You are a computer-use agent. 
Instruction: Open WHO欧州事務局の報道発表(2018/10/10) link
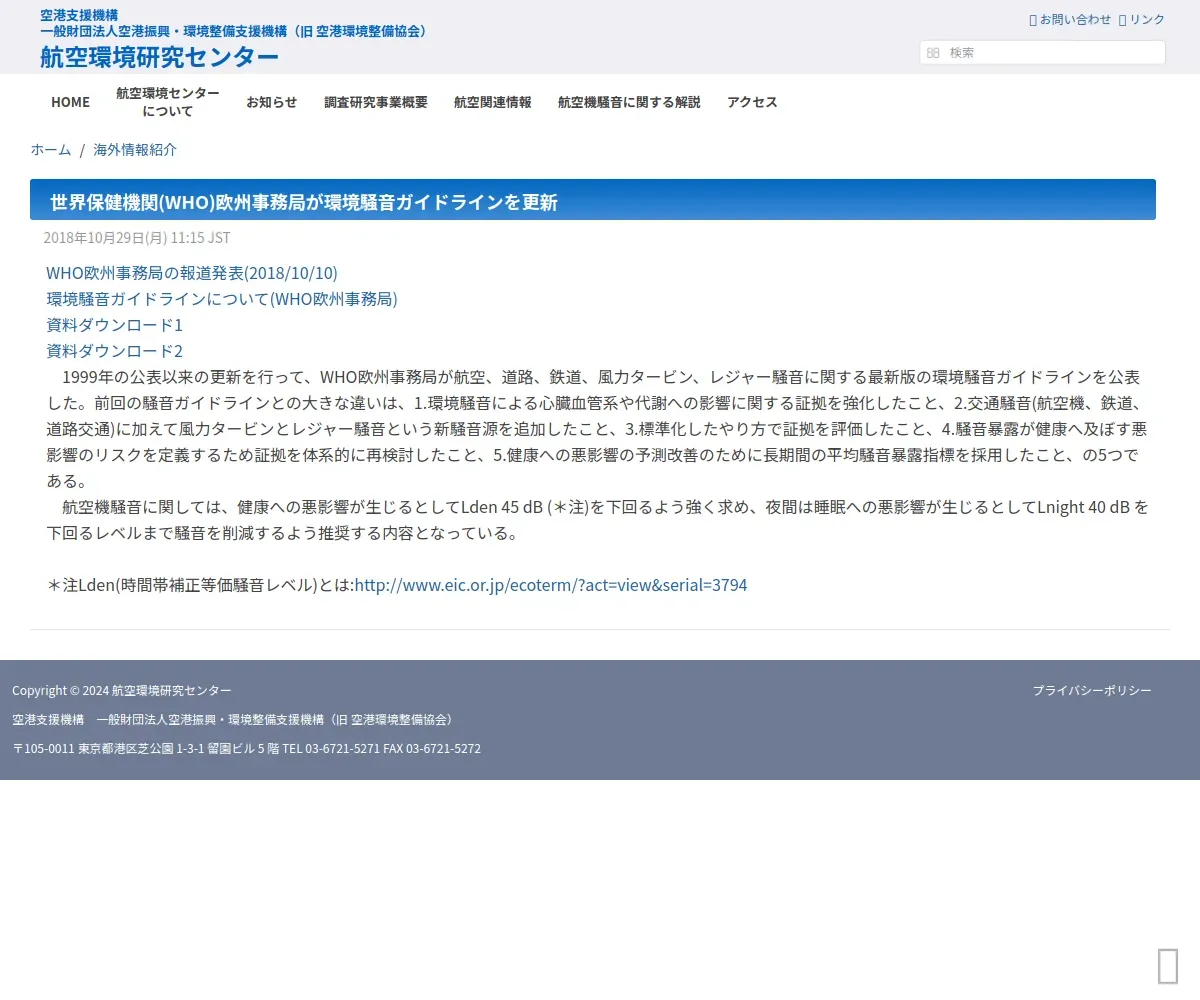[192, 273]
